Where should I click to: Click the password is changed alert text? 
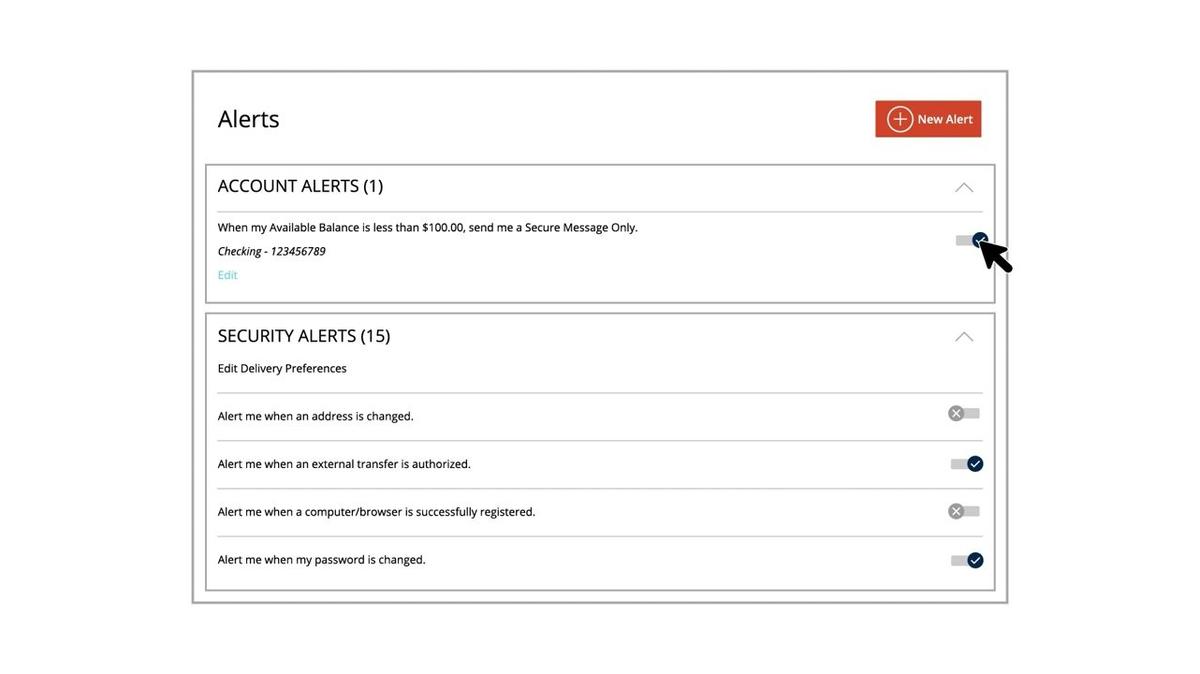[321, 560]
